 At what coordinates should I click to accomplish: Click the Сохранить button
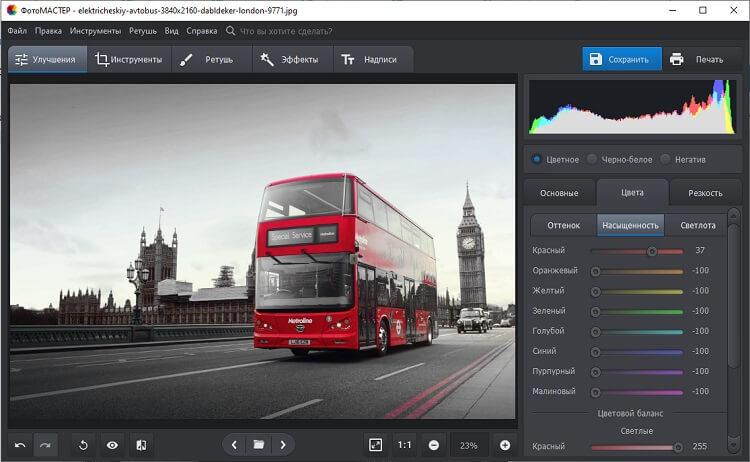[622, 59]
